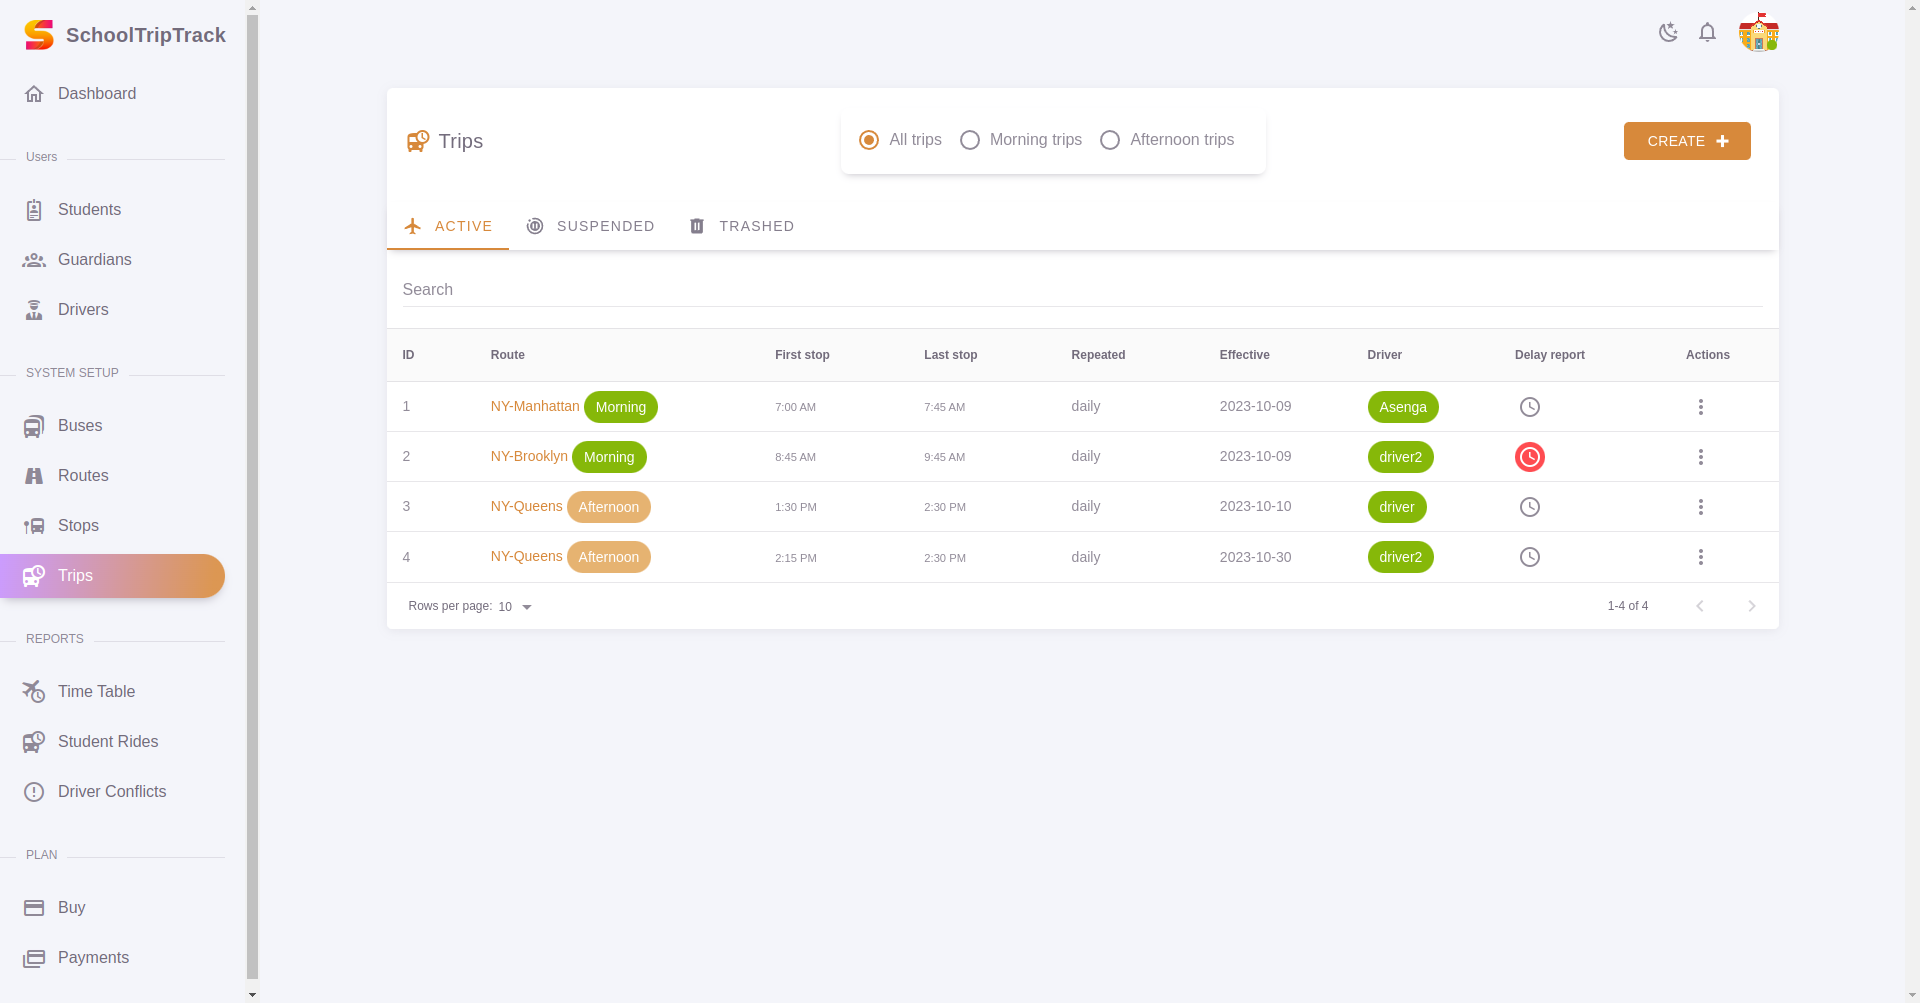Switch to the Suspended tab
This screenshot has height=1003, width=1920.
pos(591,226)
